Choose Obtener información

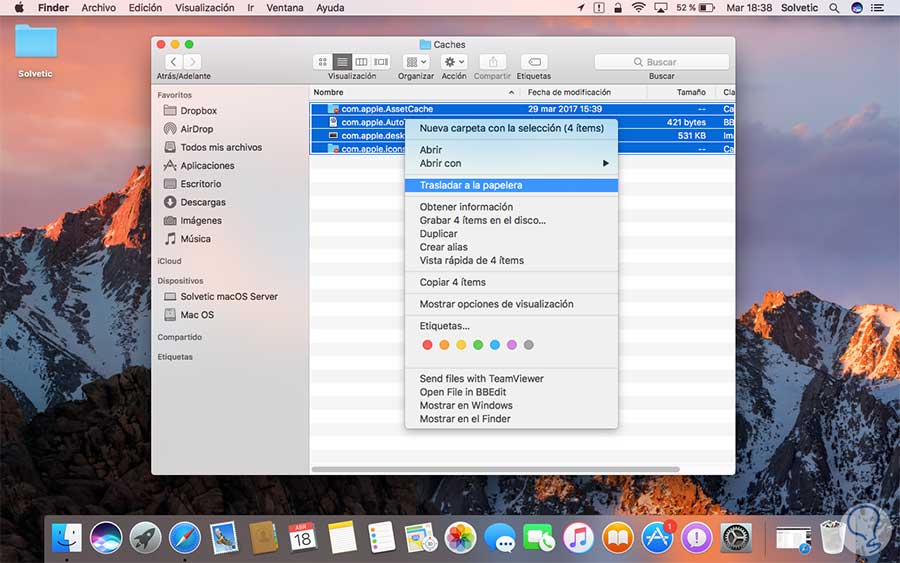[x=511, y=207]
